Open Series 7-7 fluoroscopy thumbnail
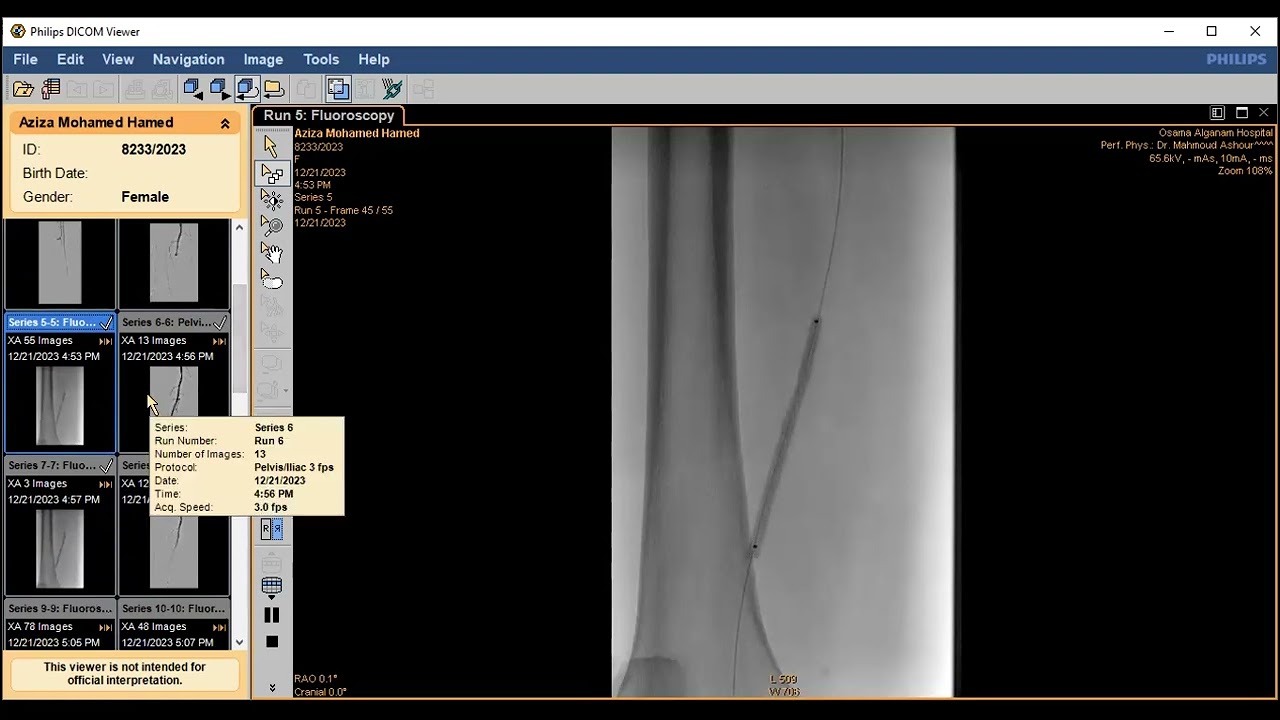1280x720 pixels. pyautogui.click(x=60, y=549)
